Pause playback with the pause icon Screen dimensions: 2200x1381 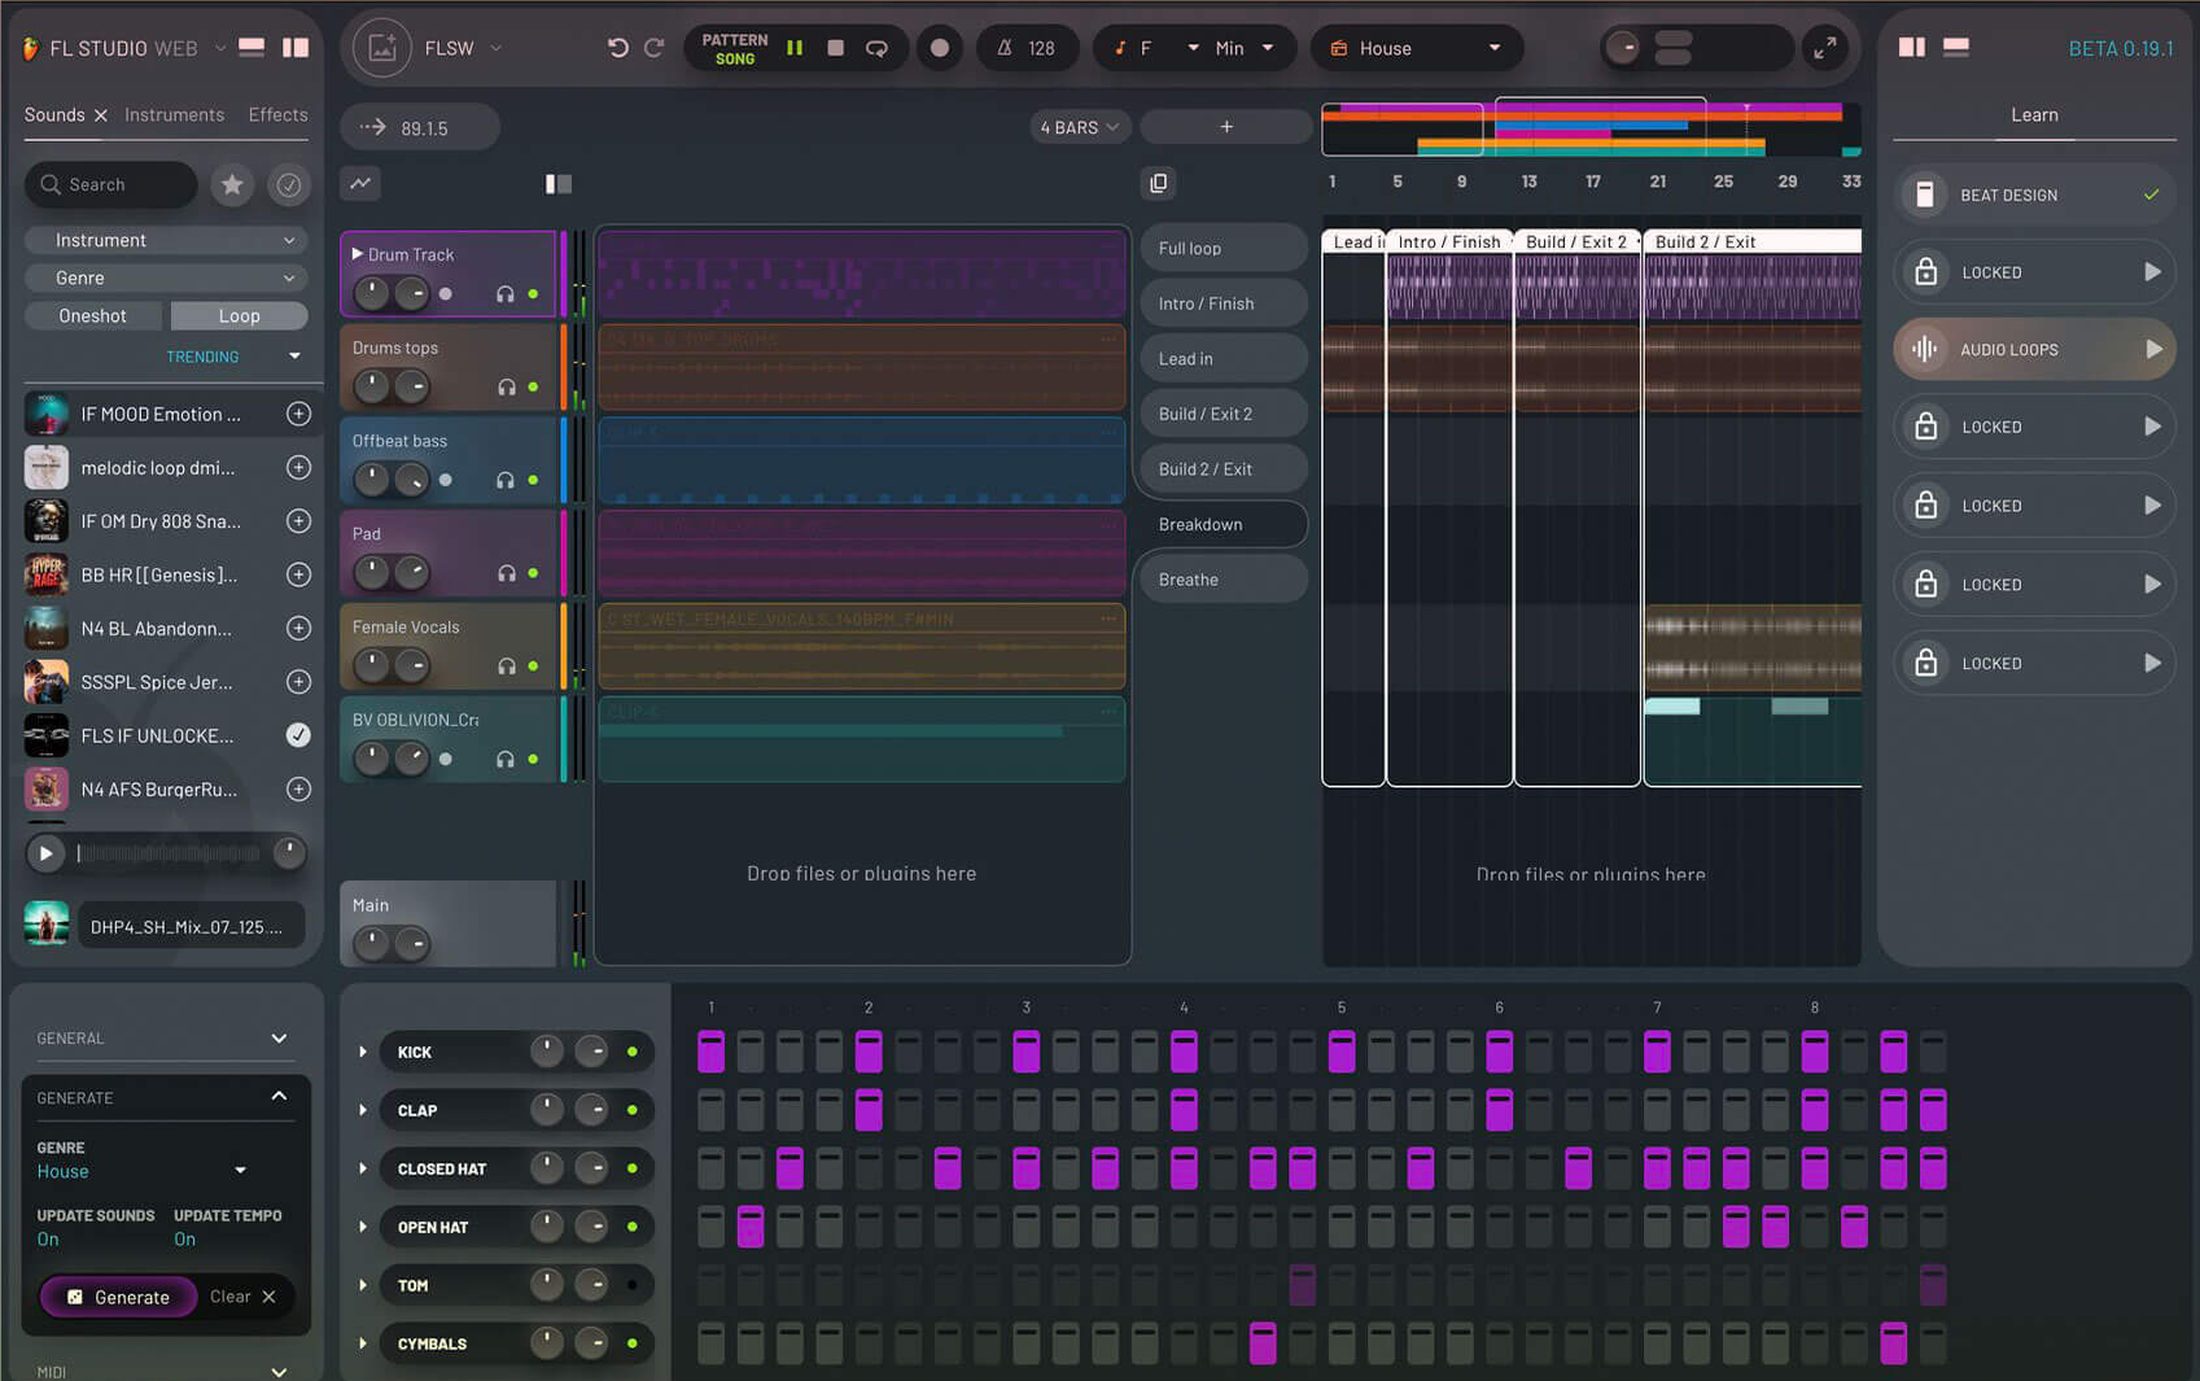point(795,47)
